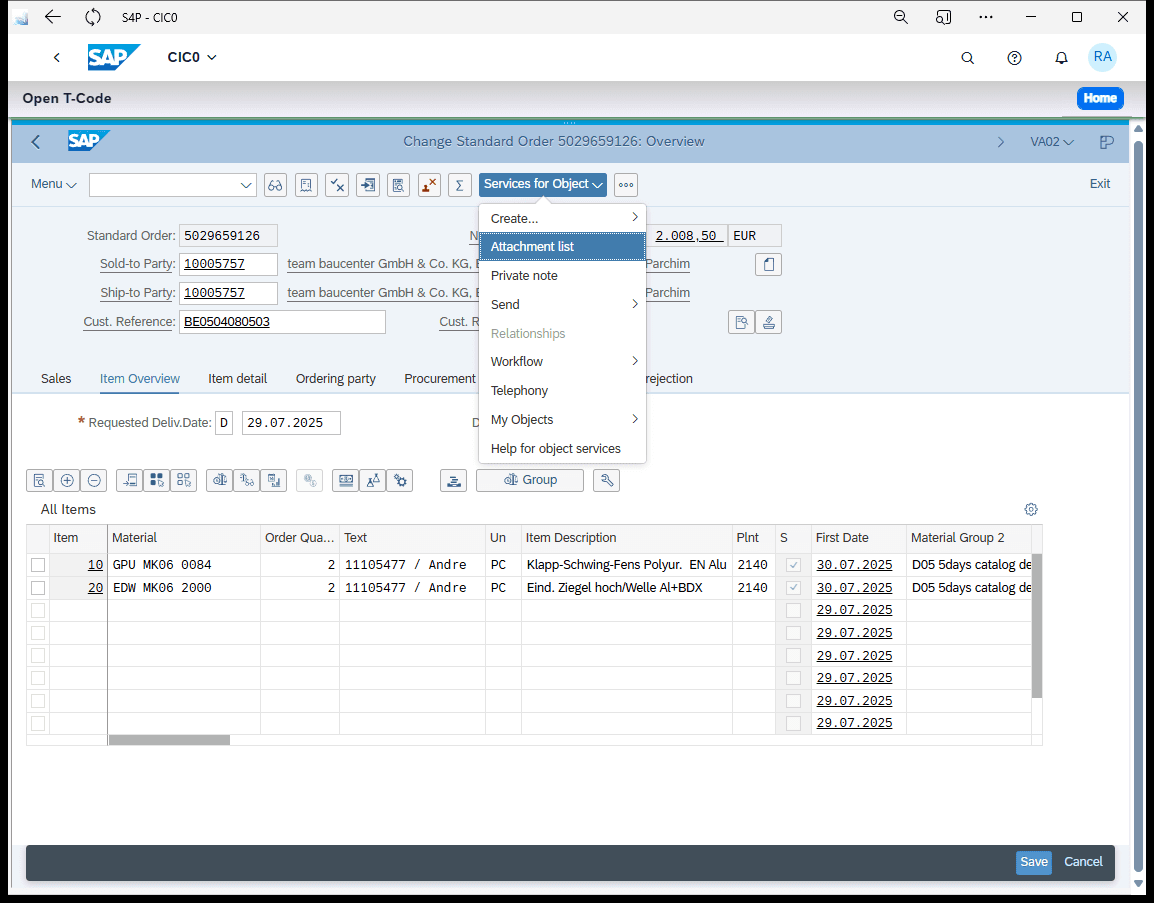Screen dimensions: 1154x903
Task: Click the wrench icon next to Group
Action: (x=606, y=481)
